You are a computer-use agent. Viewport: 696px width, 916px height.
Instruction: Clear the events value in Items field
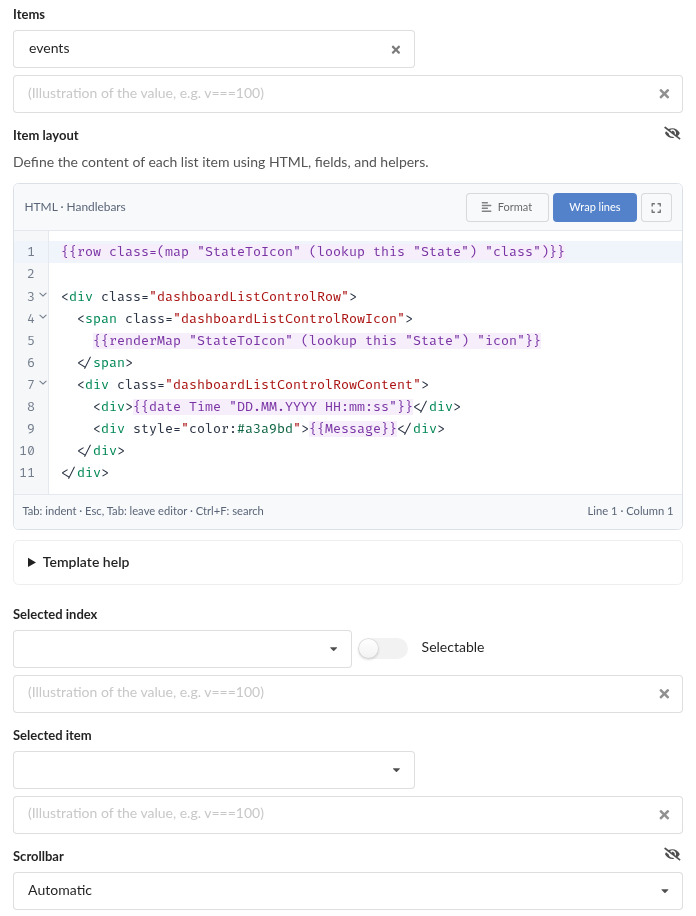[x=396, y=50]
